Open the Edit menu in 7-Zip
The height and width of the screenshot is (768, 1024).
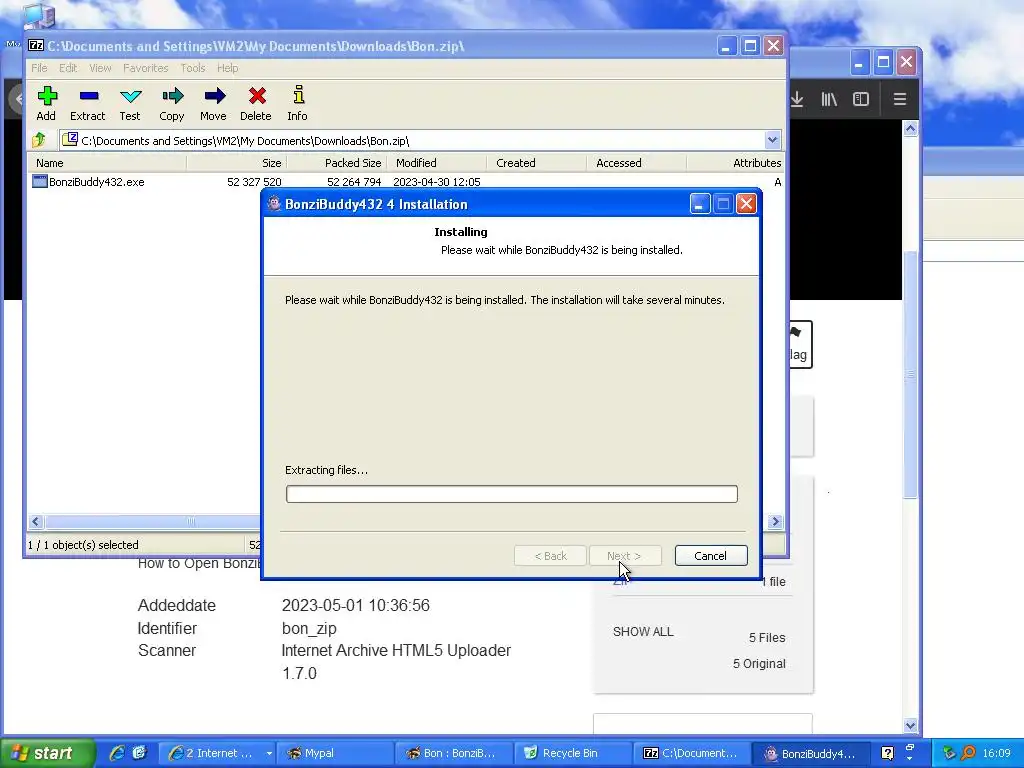point(68,68)
